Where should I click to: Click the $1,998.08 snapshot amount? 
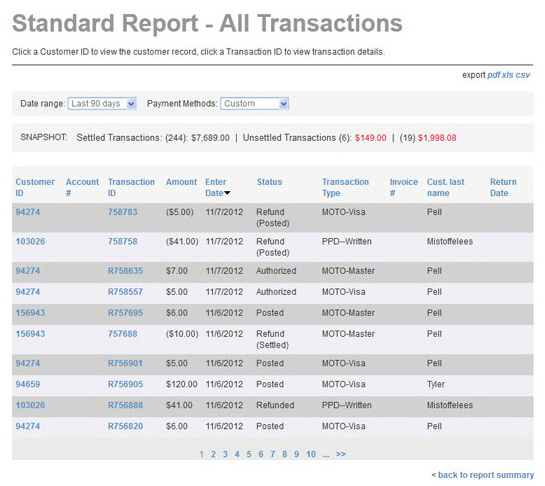coord(437,138)
